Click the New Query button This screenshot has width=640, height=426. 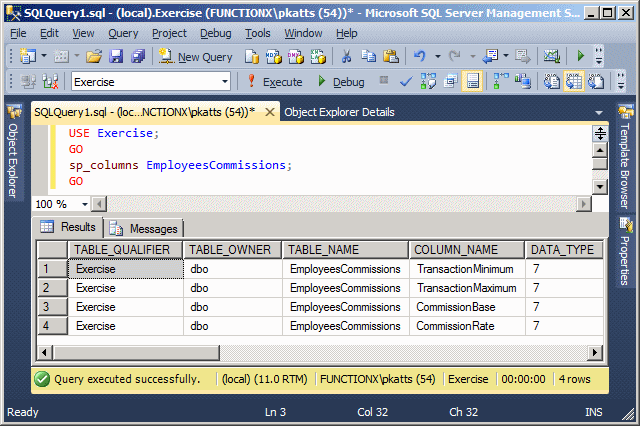tap(196, 57)
